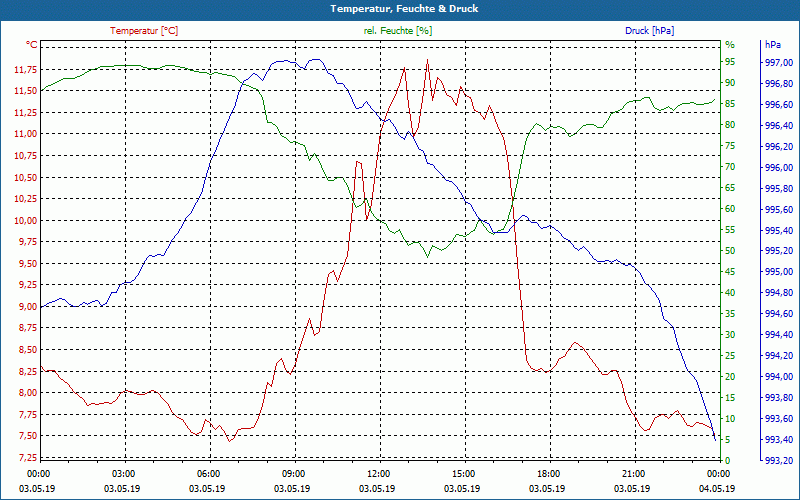Click the 996,80 pressure axis value
This screenshot has width=800, height=500.
tap(780, 84)
